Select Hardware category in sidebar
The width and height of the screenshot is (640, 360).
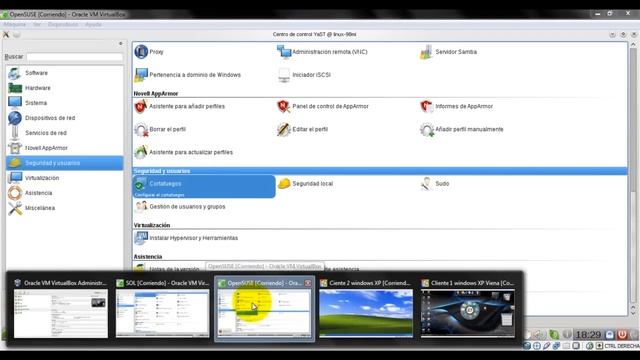(64, 88)
